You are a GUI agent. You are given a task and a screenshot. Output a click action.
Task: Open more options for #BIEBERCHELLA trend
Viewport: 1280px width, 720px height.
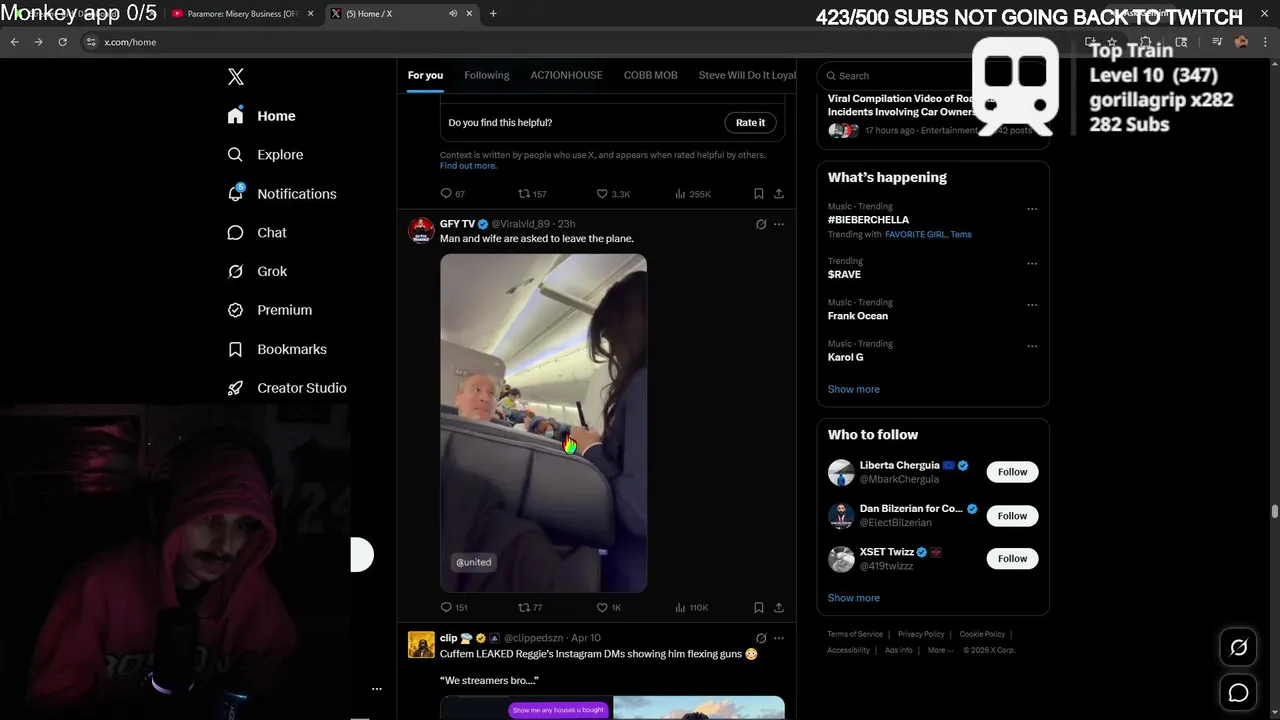1032,209
